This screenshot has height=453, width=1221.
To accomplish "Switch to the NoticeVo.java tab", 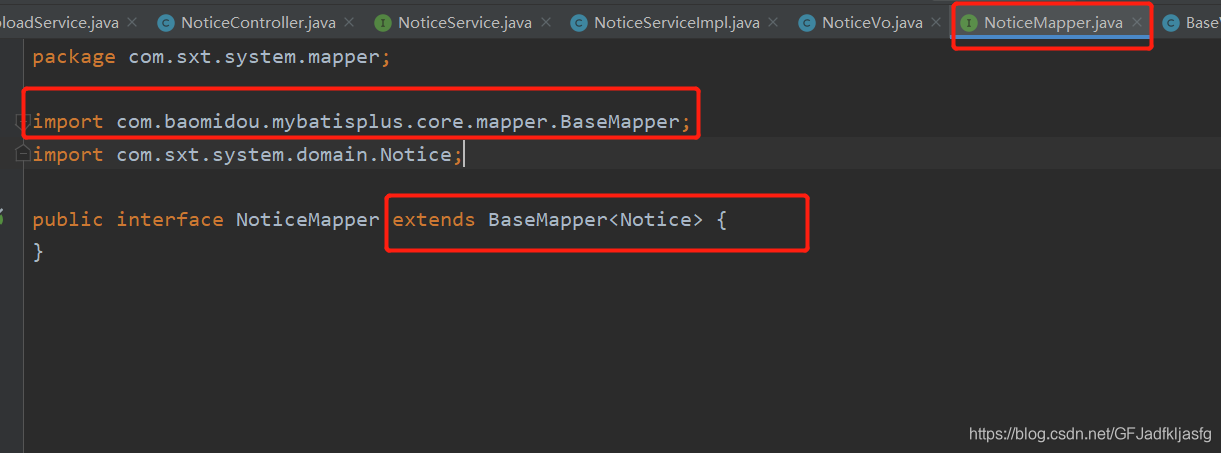I will [x=871, y=22].
